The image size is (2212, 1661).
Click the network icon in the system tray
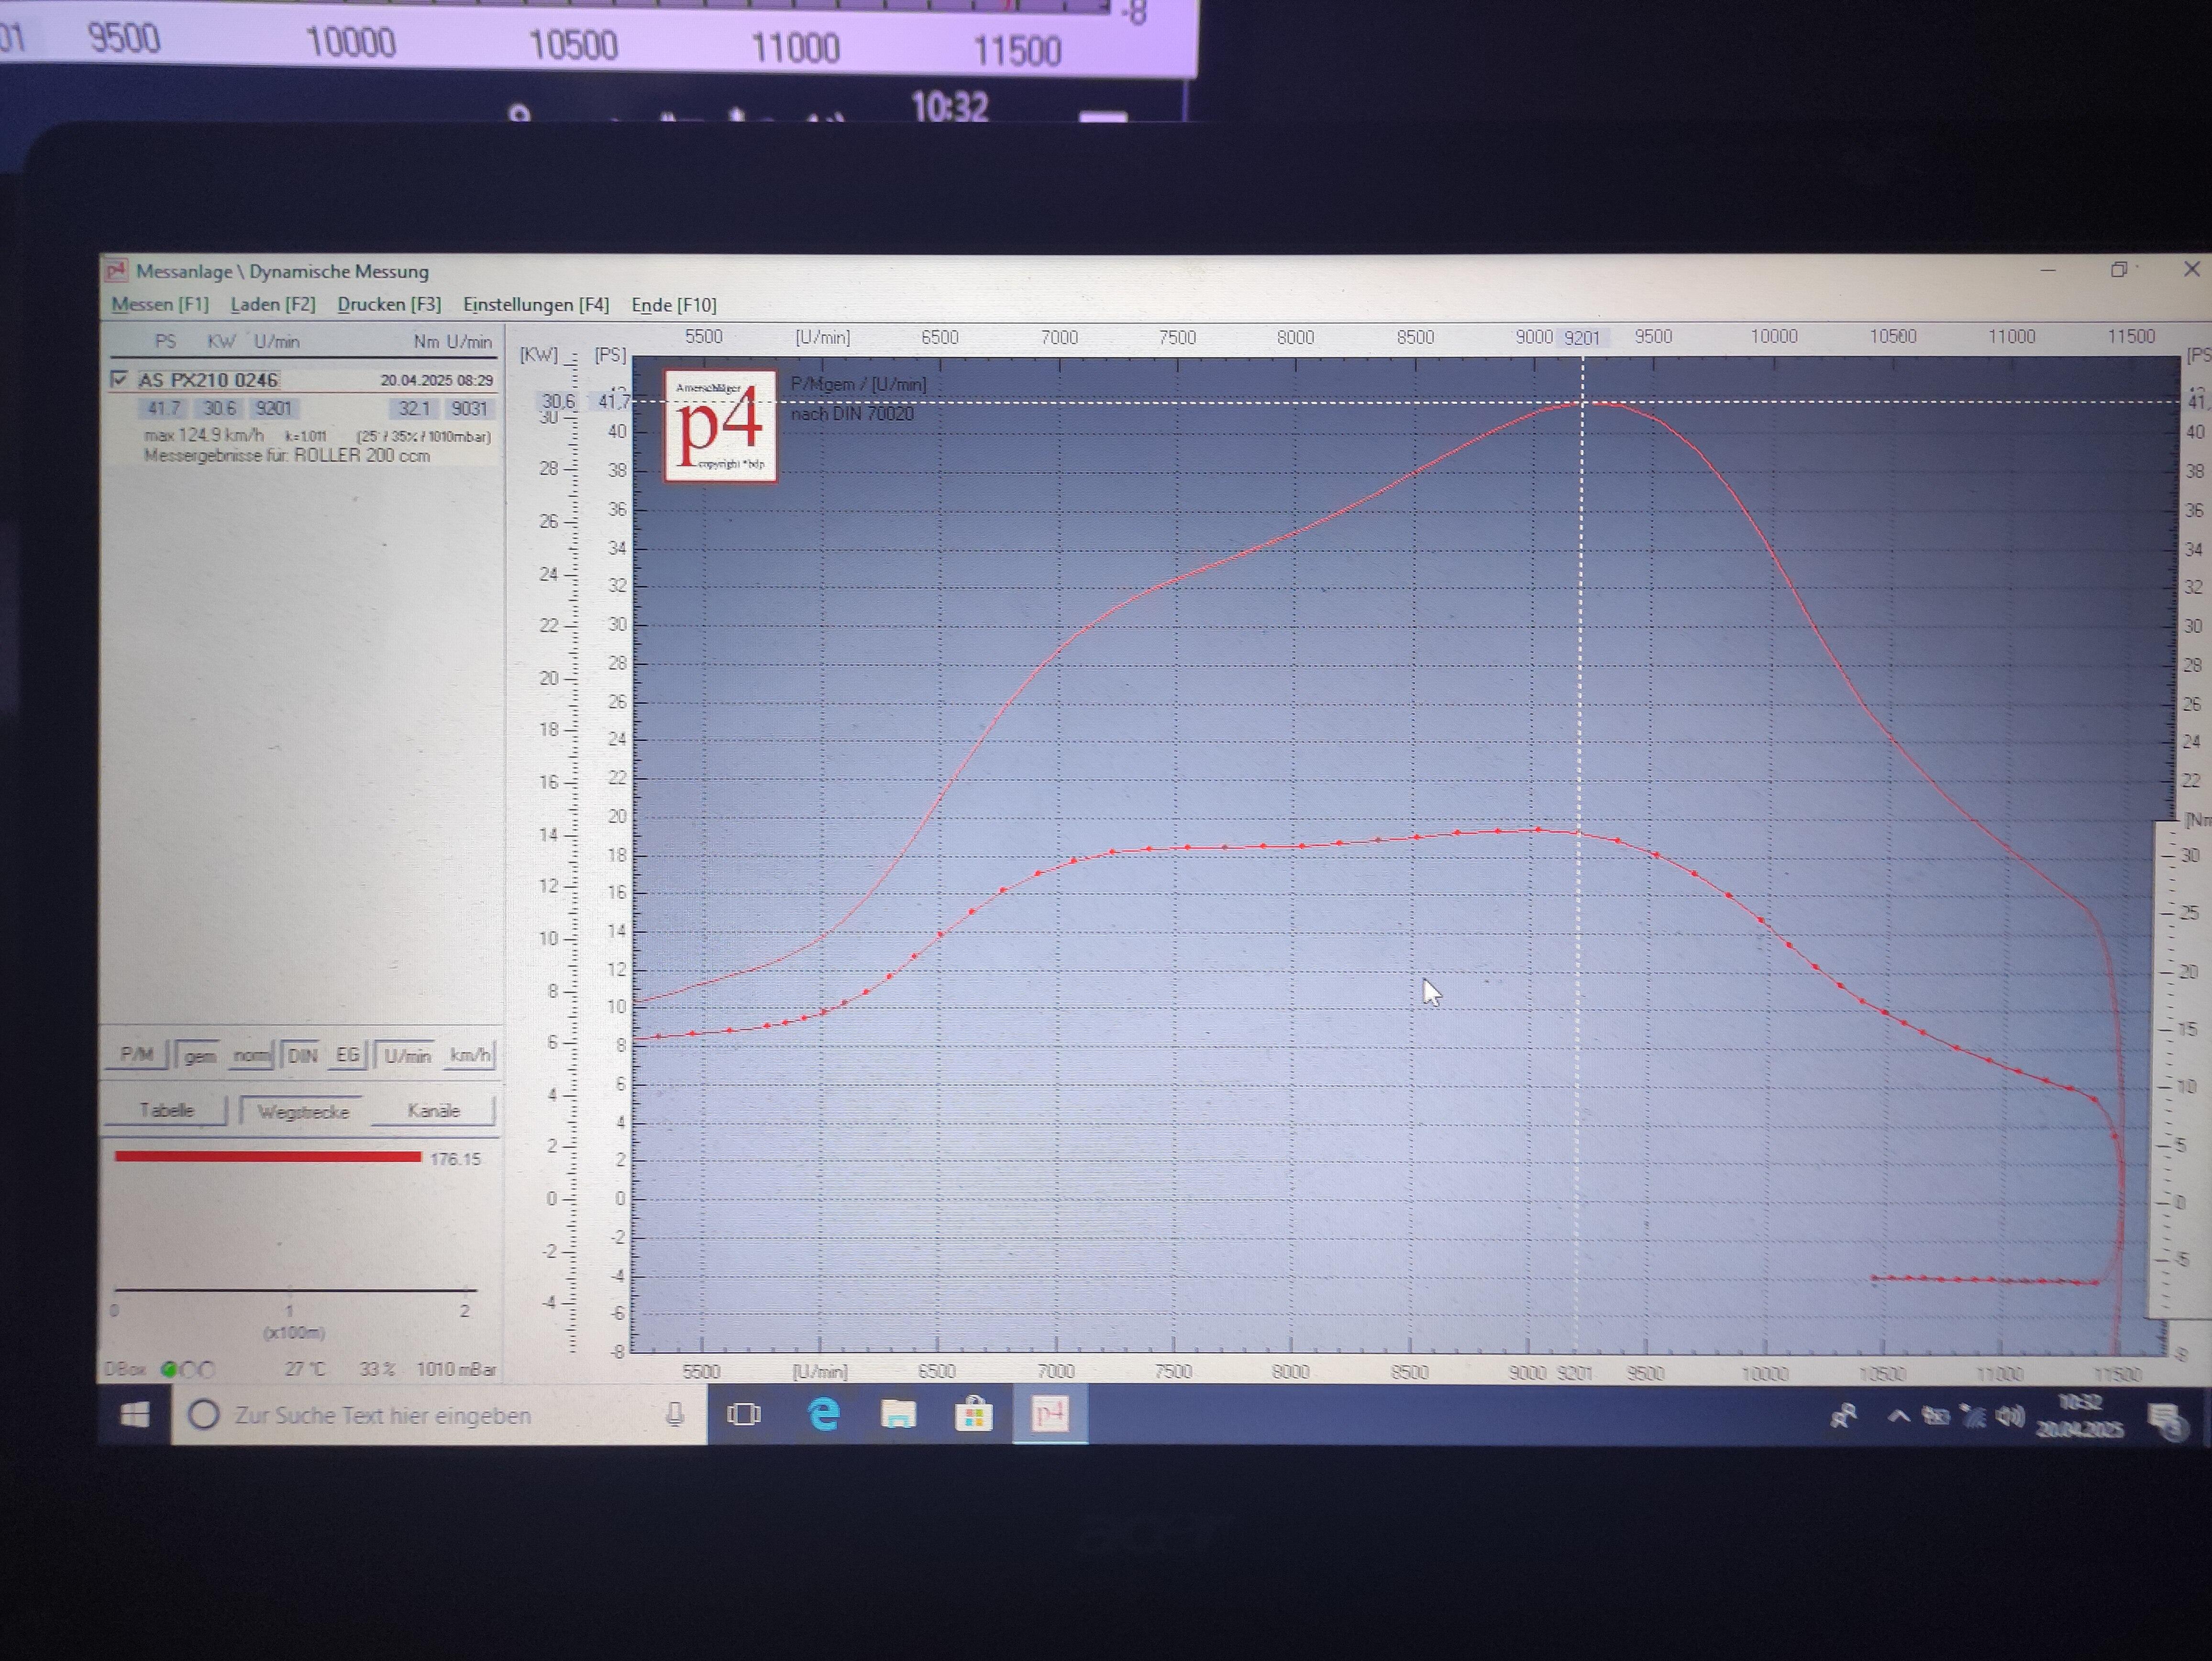coord(1972,1416)
